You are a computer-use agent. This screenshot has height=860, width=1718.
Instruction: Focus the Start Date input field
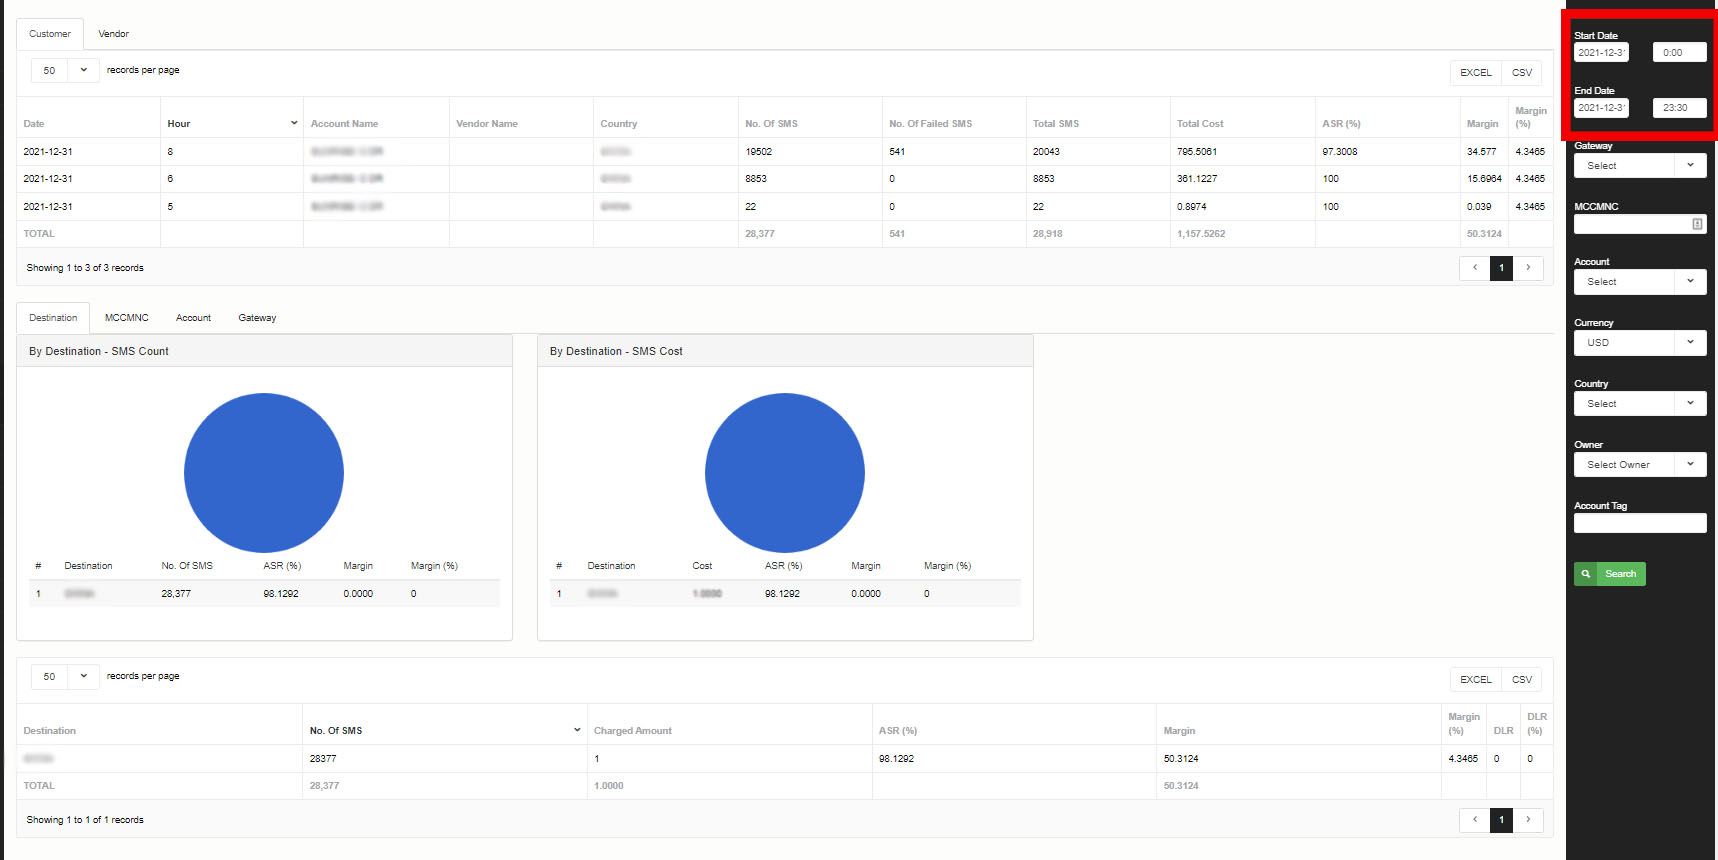1601,53
